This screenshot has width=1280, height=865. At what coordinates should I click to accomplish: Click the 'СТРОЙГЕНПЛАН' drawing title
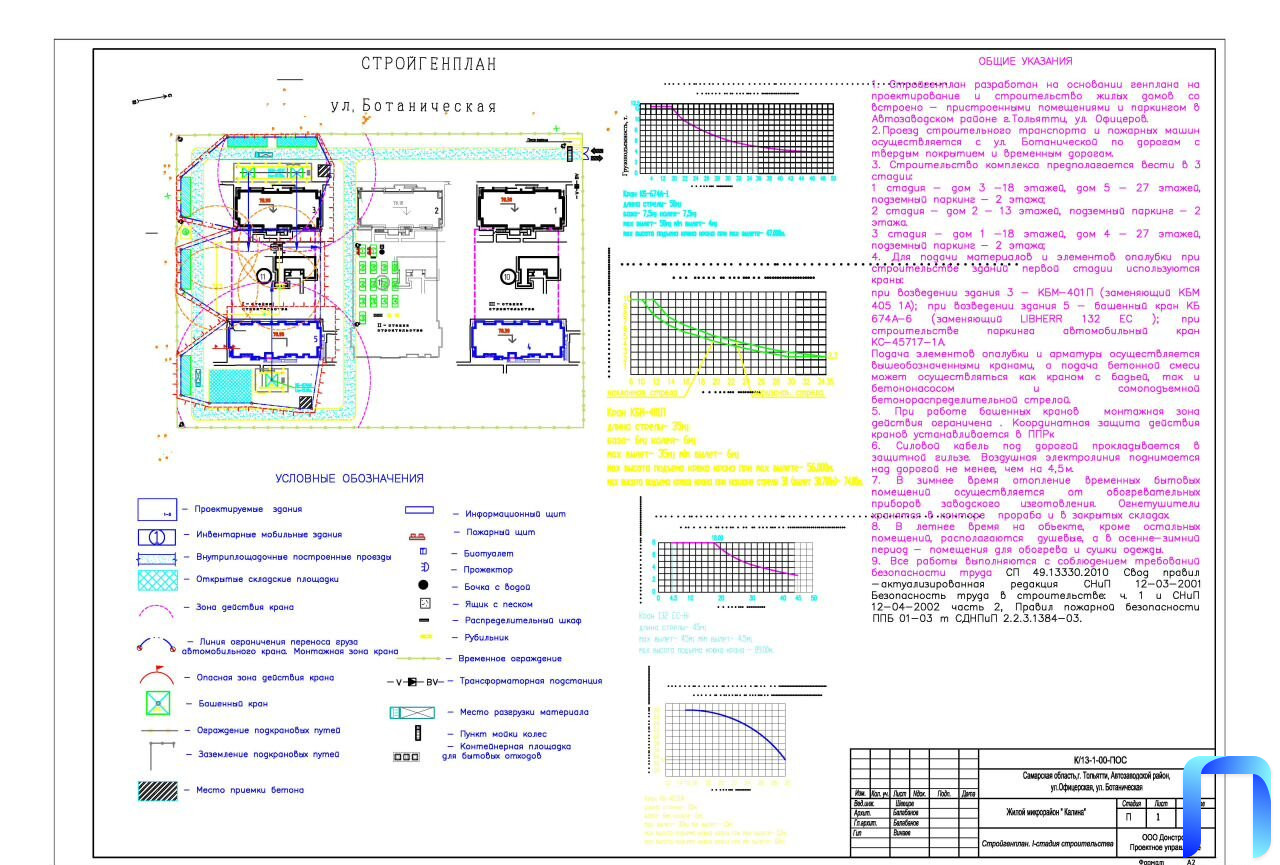coord(428,65)
